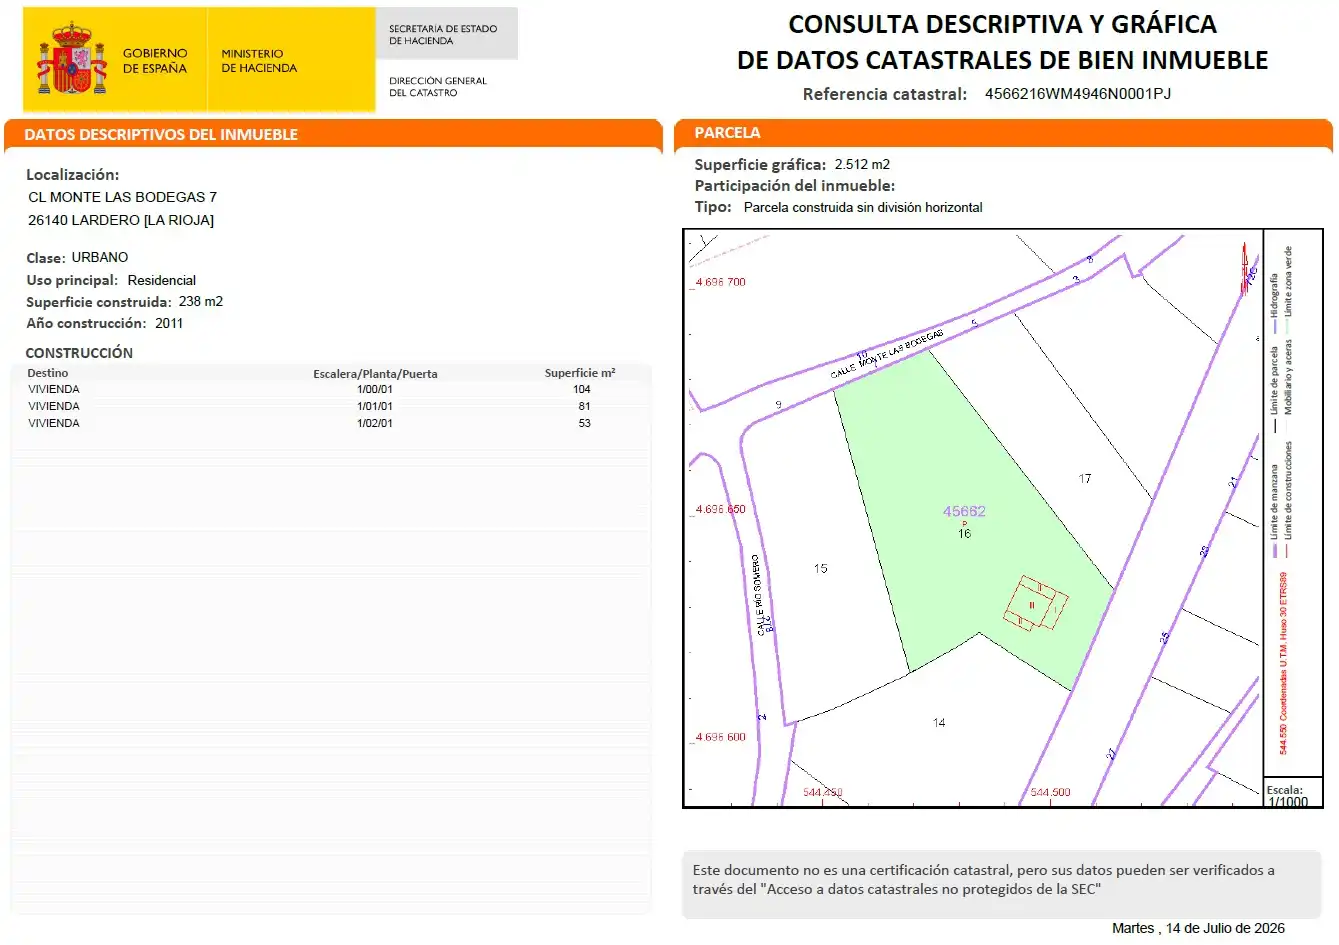Click the 'CONSTRUCCIÓN' section heading
1339x945 pixels.
click(x=79, y=353)
